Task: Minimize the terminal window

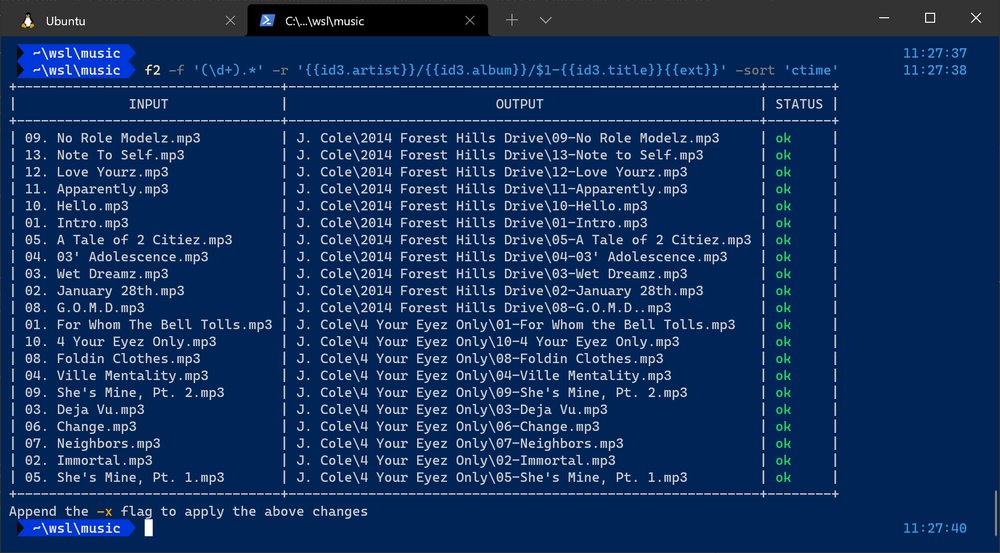Action: pyautogui.click(x=884, y=18)
